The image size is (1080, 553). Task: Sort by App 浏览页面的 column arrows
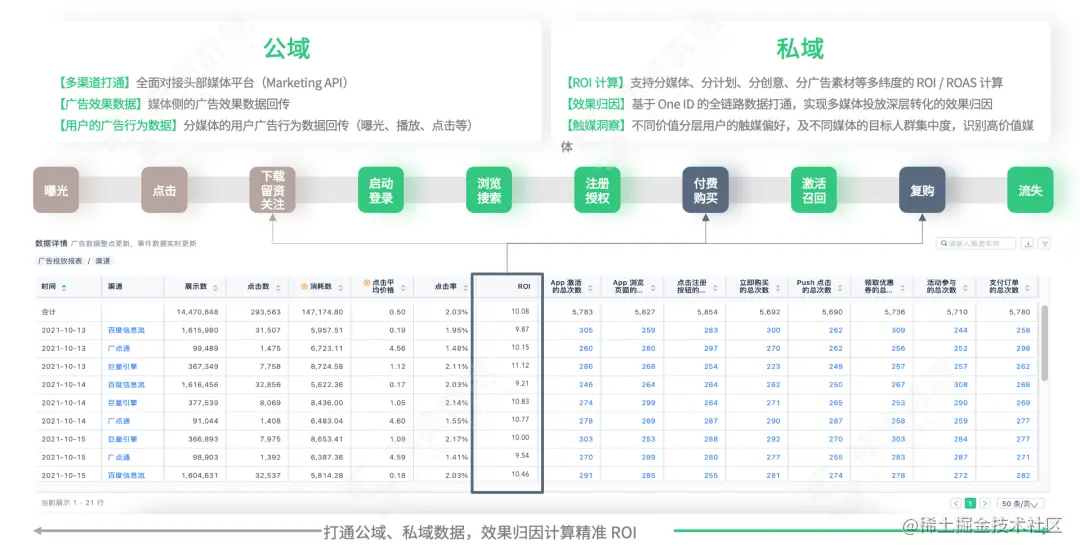coord(653,287)
